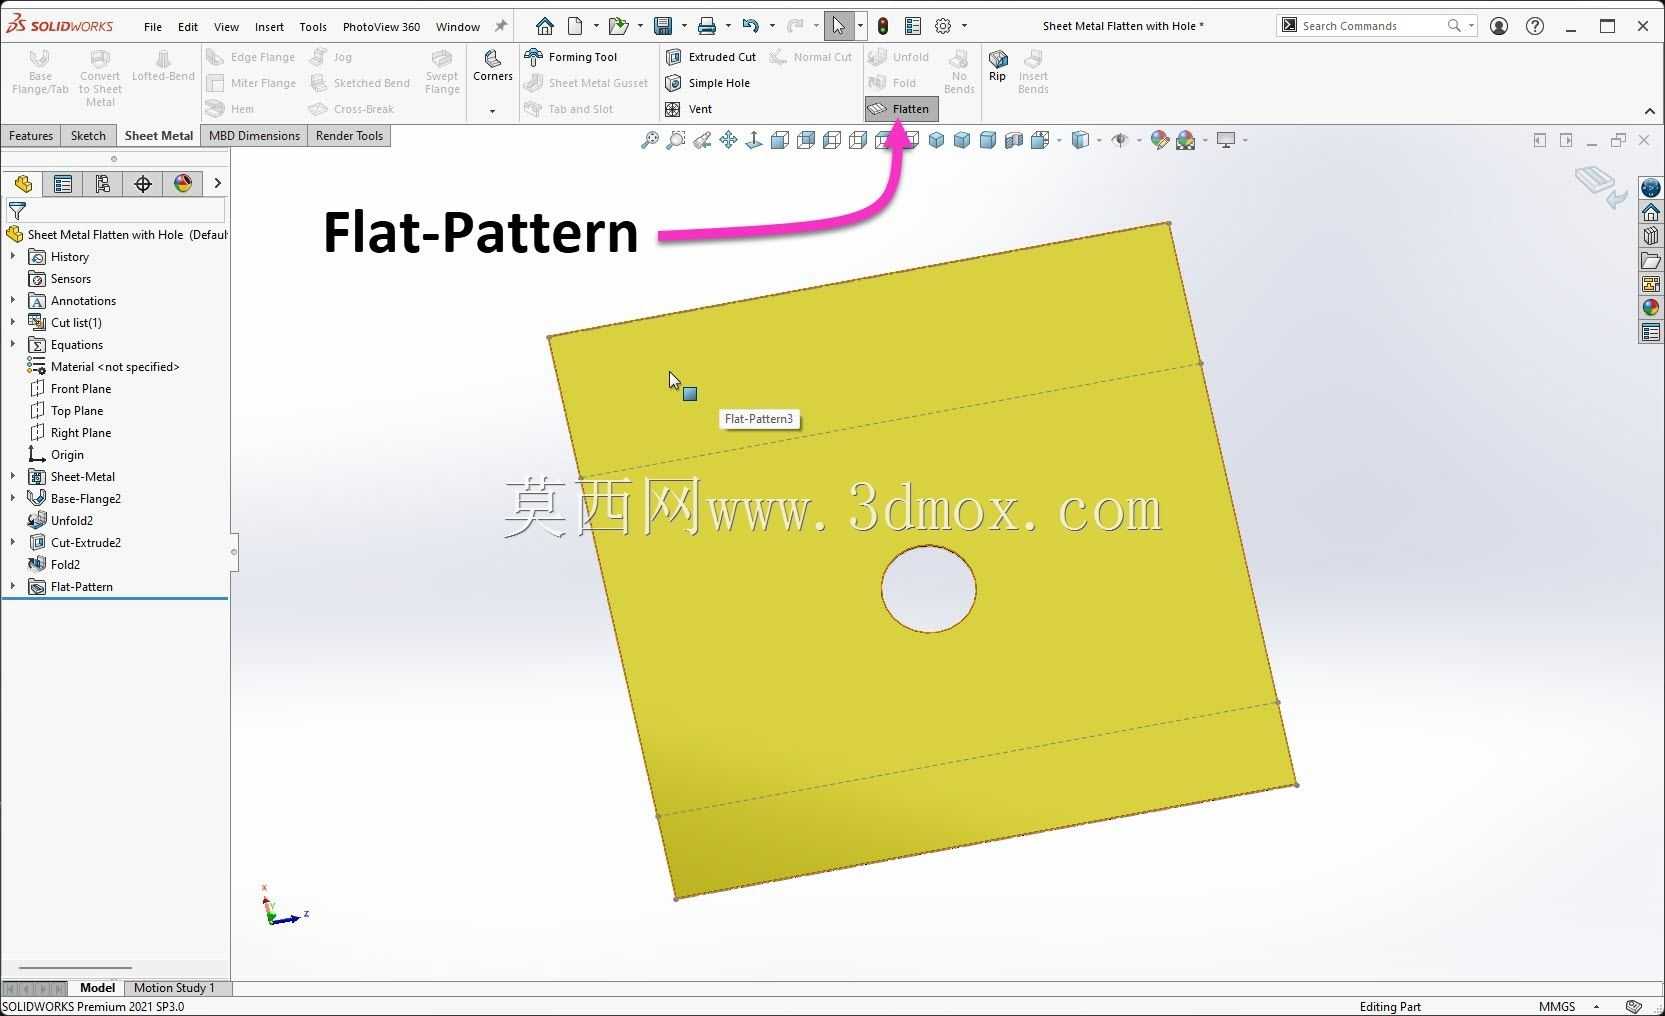This screenshot has height=1016, width=1665.
Task: Expand more manager tabs chevron
Action: 217,184
